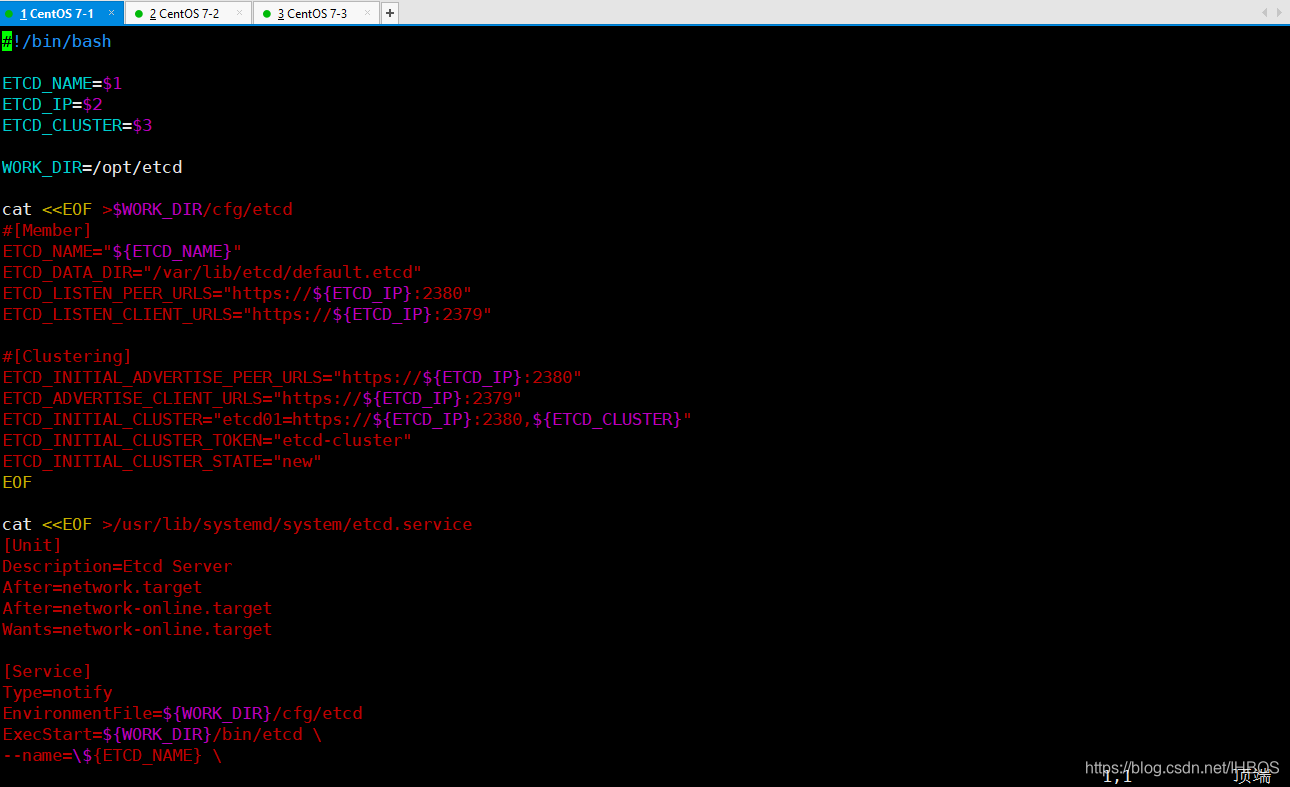1290x787 pixels.
Task: Click the ETCD_LISTEN_PEER_URLS line
Action: 237,293
